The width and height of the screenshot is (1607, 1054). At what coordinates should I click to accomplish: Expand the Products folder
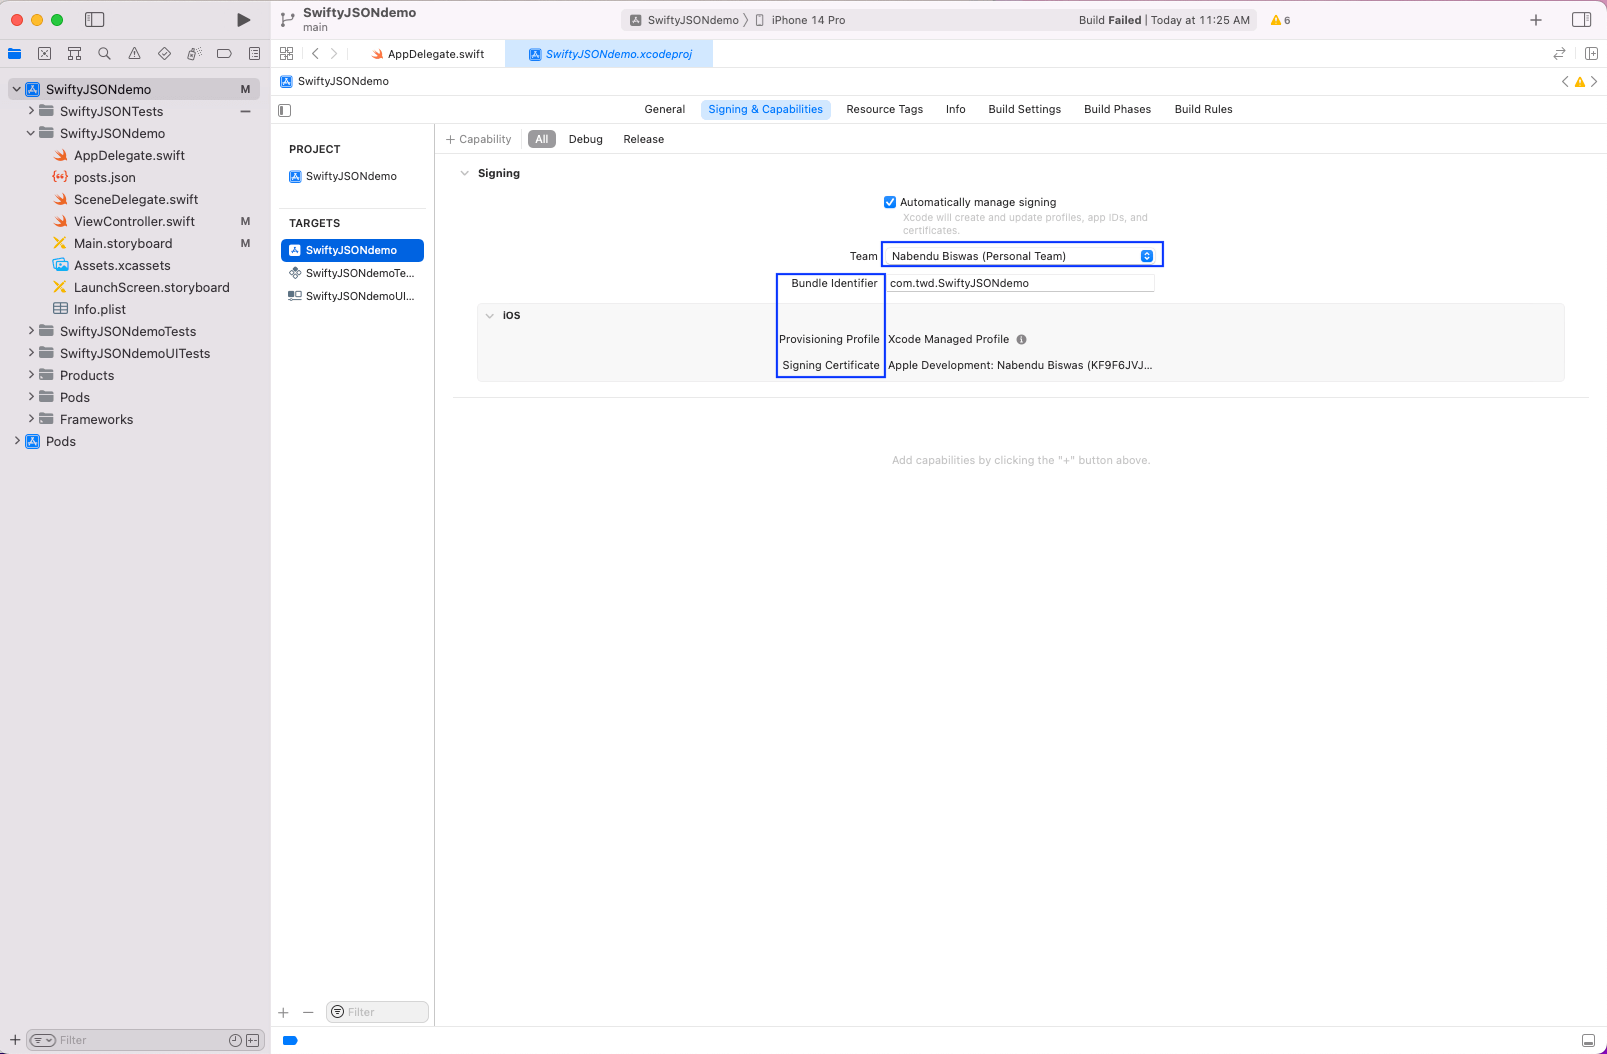31,375
